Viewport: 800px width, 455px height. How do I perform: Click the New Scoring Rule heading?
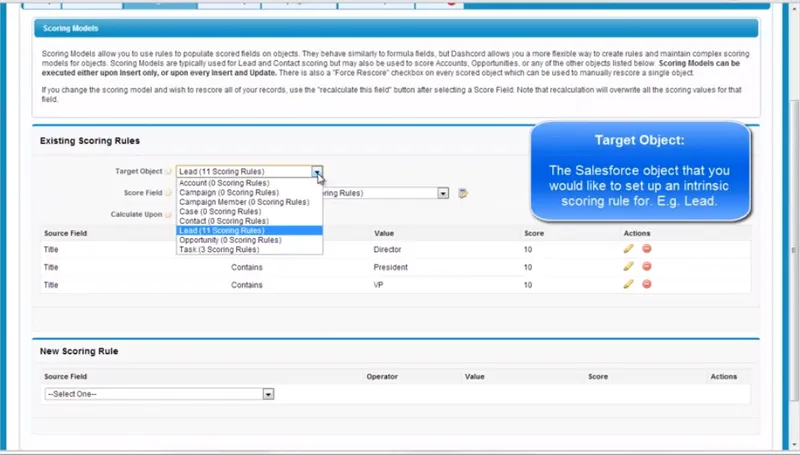pos(79,351)
